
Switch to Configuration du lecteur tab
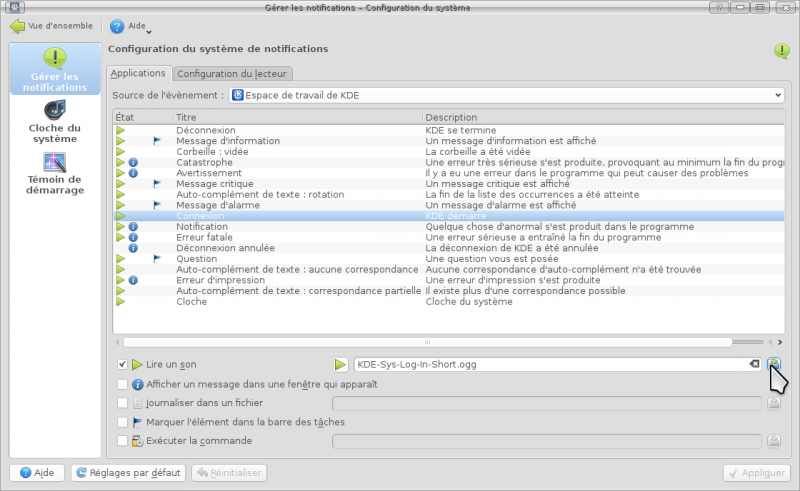tap(232, 73)
